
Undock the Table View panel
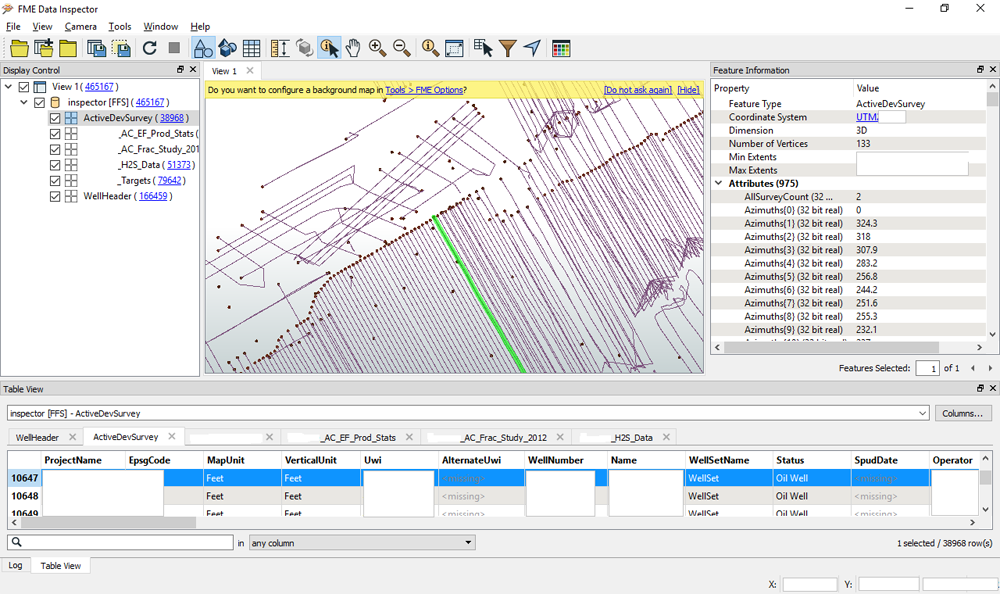click(980, 388)
